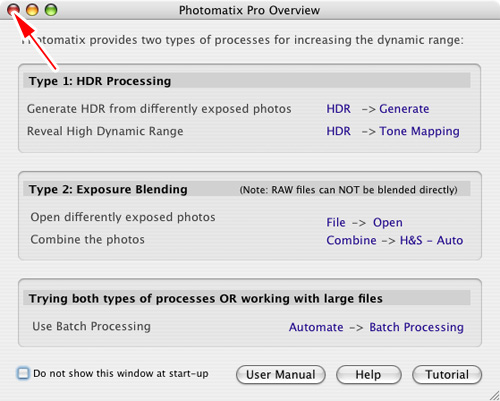Click the 'Photomatix Pro Overview' window title
Viewport: 500px width, 401px height.
pos(249,10)
